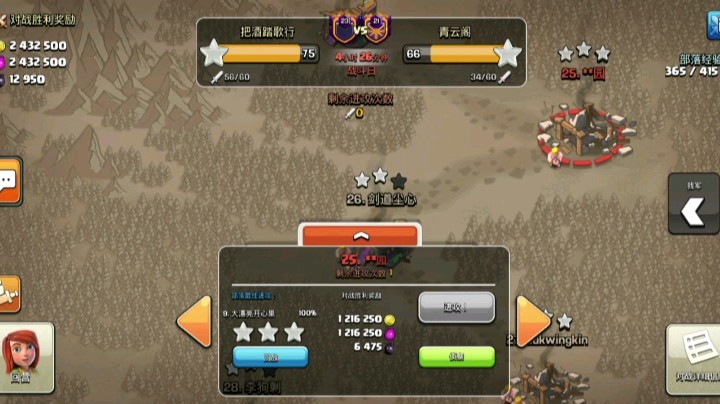Click the villager 回营 return home icon

tap(27, 358)
